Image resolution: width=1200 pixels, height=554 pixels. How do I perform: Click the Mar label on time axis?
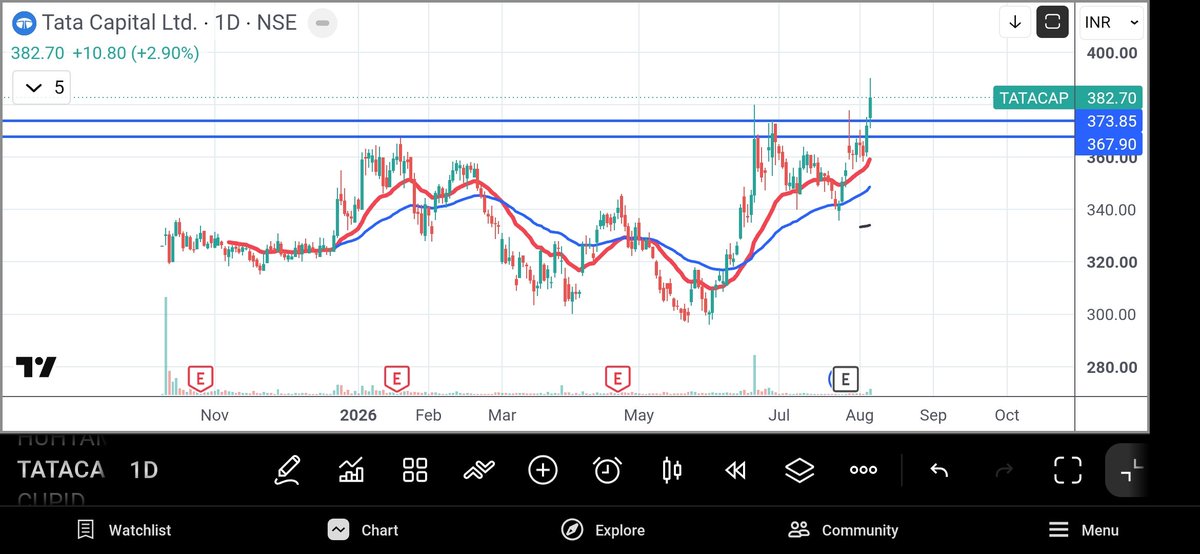point(501,415)
